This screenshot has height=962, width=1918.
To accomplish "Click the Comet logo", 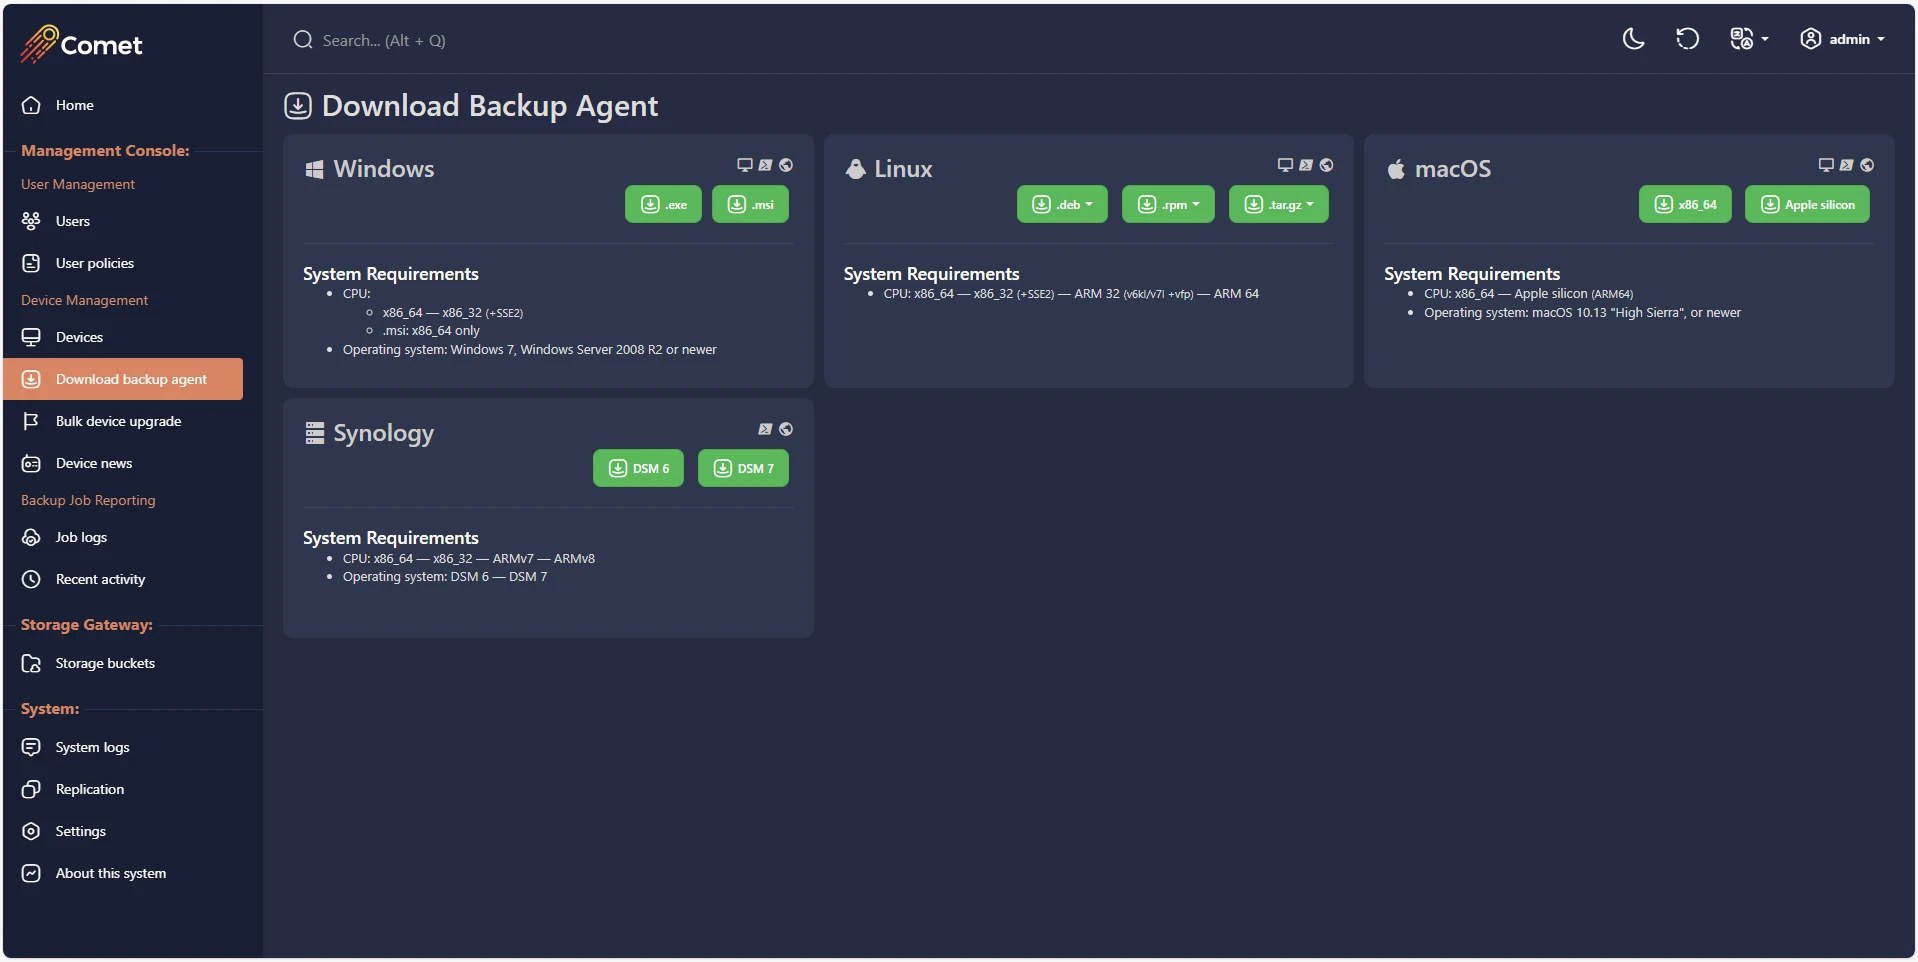I will click(x=81, y=44).
